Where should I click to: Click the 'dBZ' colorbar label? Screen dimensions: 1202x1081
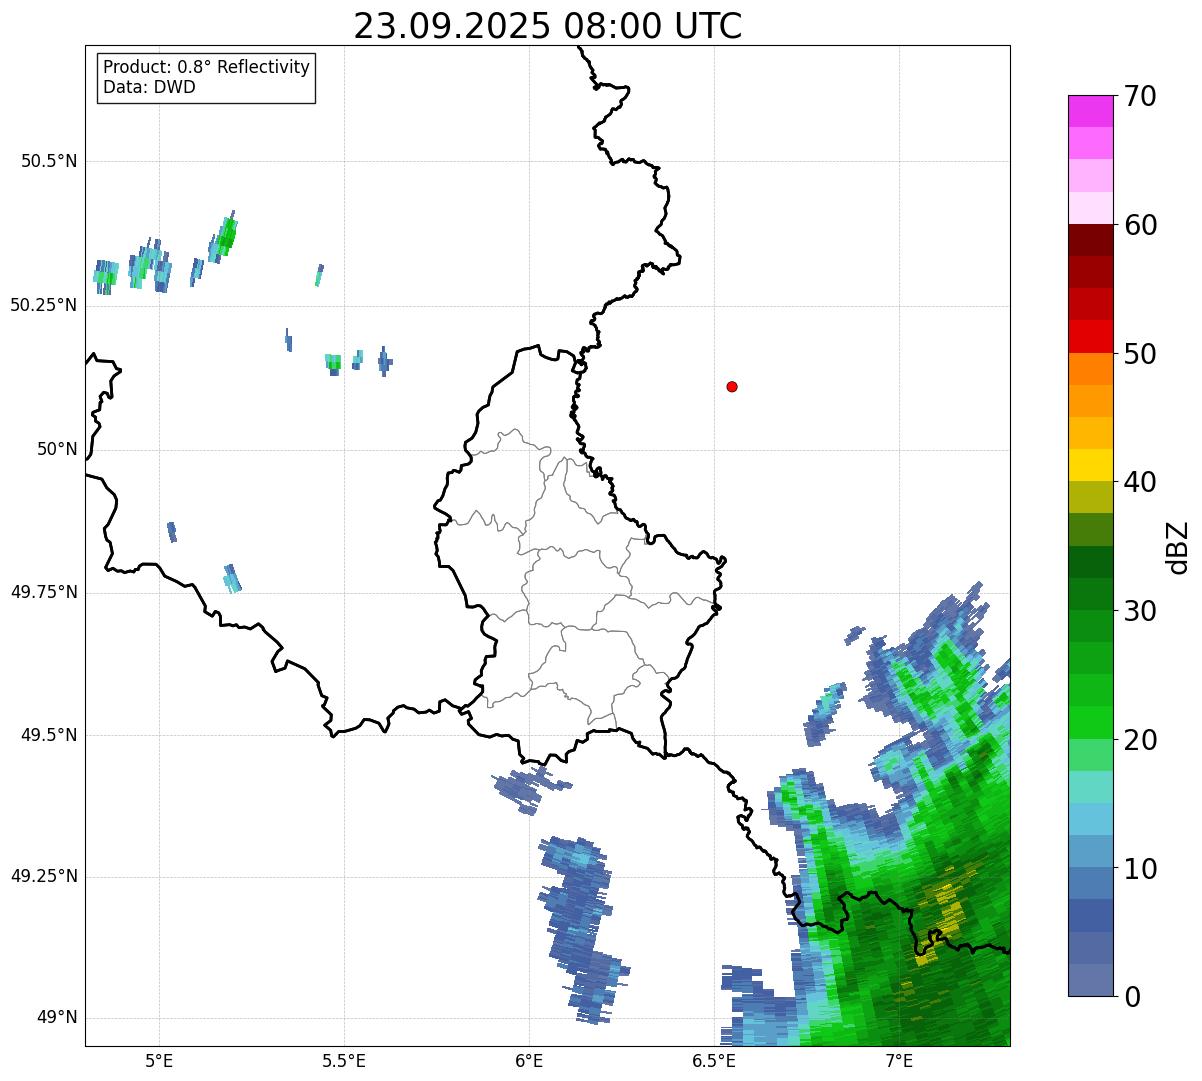[1178, 547]
